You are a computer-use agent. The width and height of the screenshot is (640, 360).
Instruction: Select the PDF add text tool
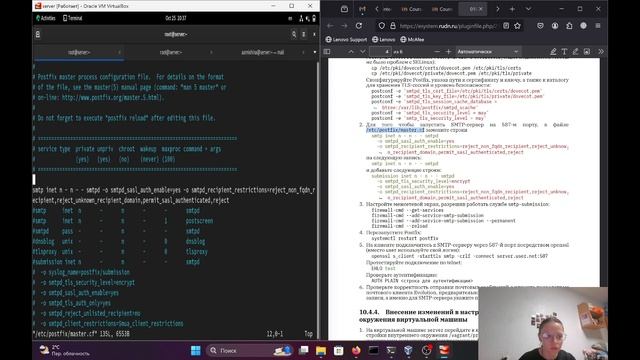(564, 52)
